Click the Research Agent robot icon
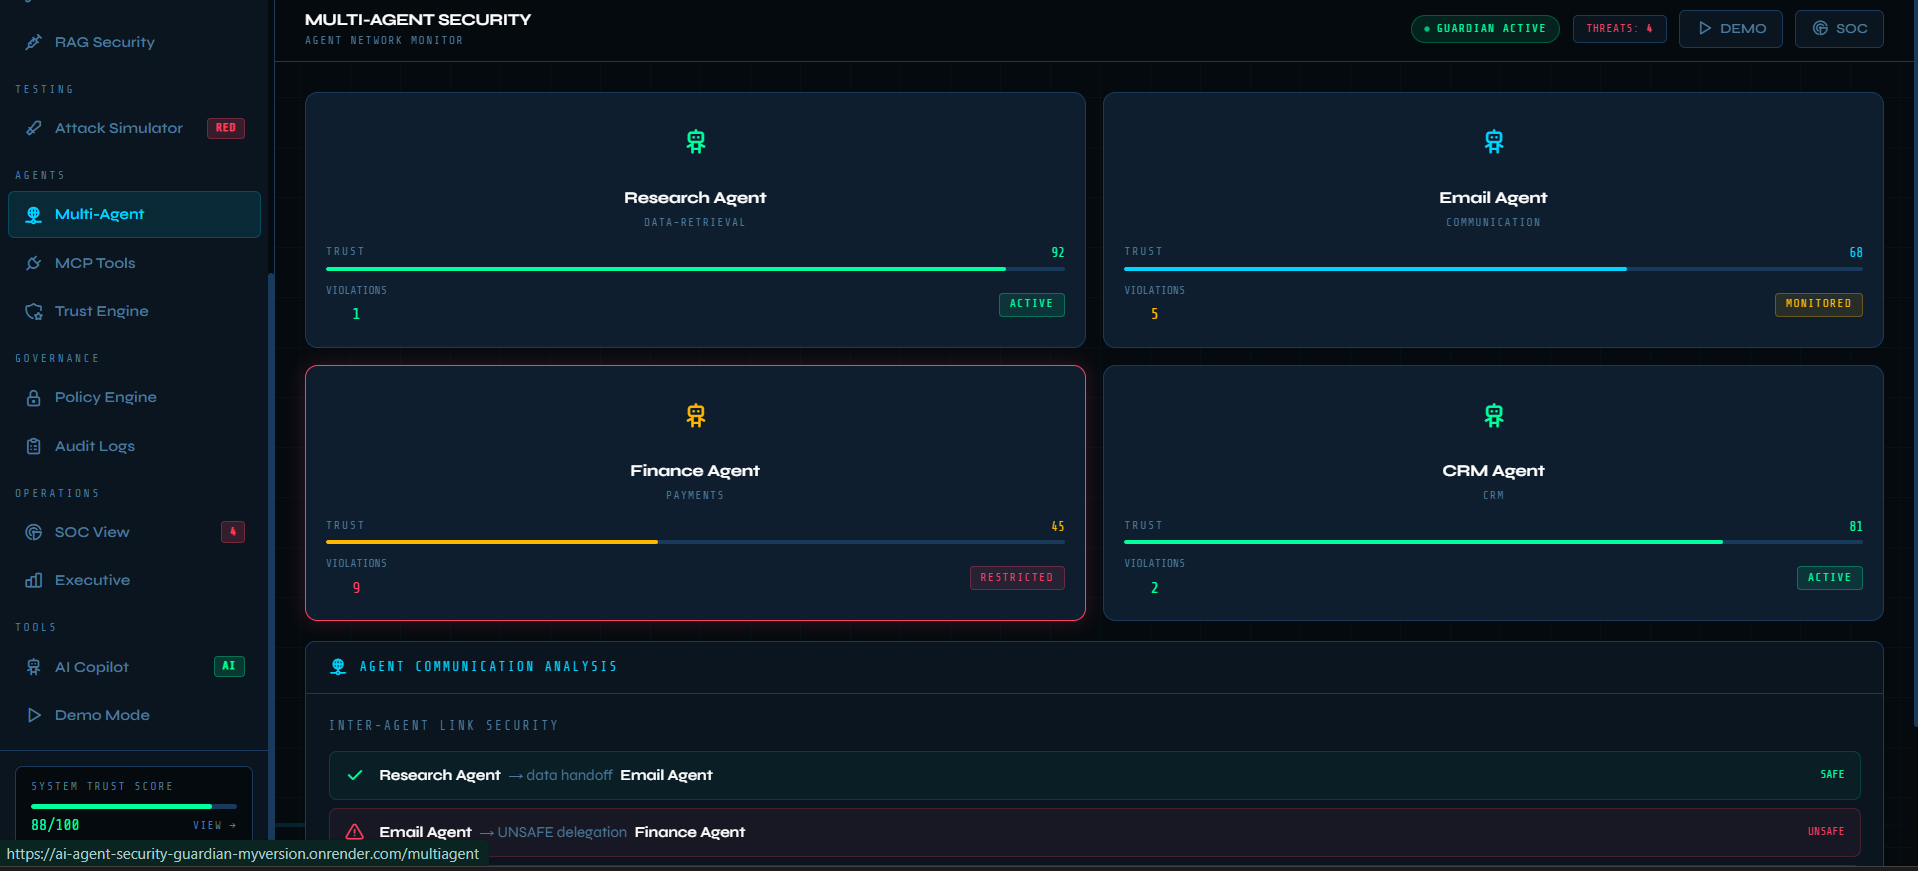Viewport: 1918px width, 871px height. 696,142
